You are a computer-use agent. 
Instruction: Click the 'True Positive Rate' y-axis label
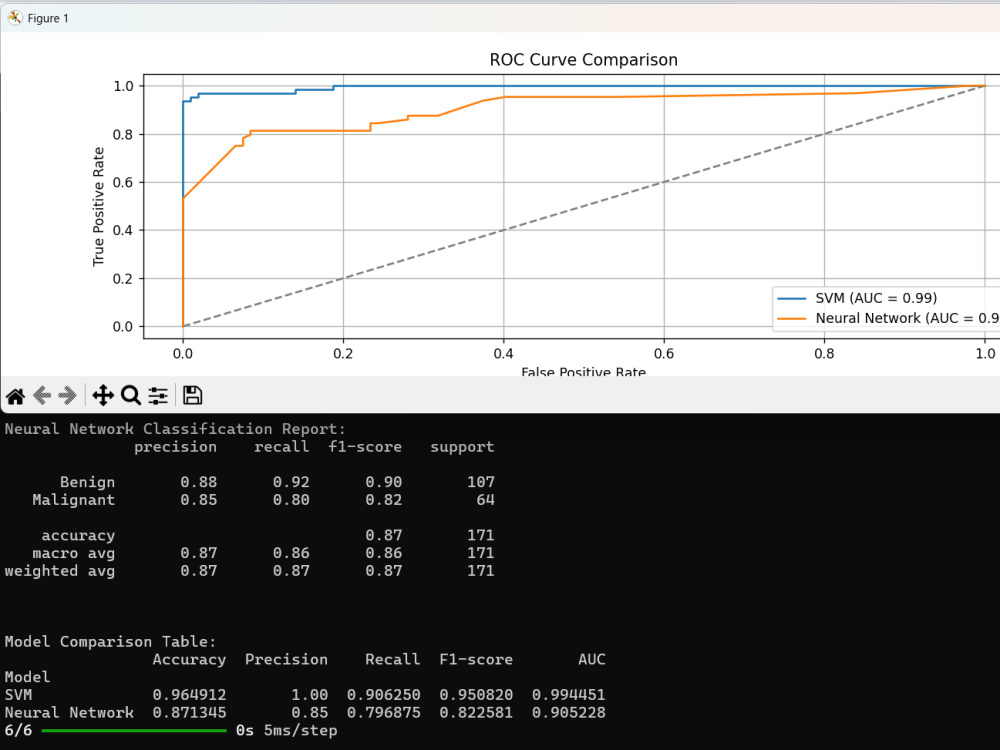(x=98, y=206)
